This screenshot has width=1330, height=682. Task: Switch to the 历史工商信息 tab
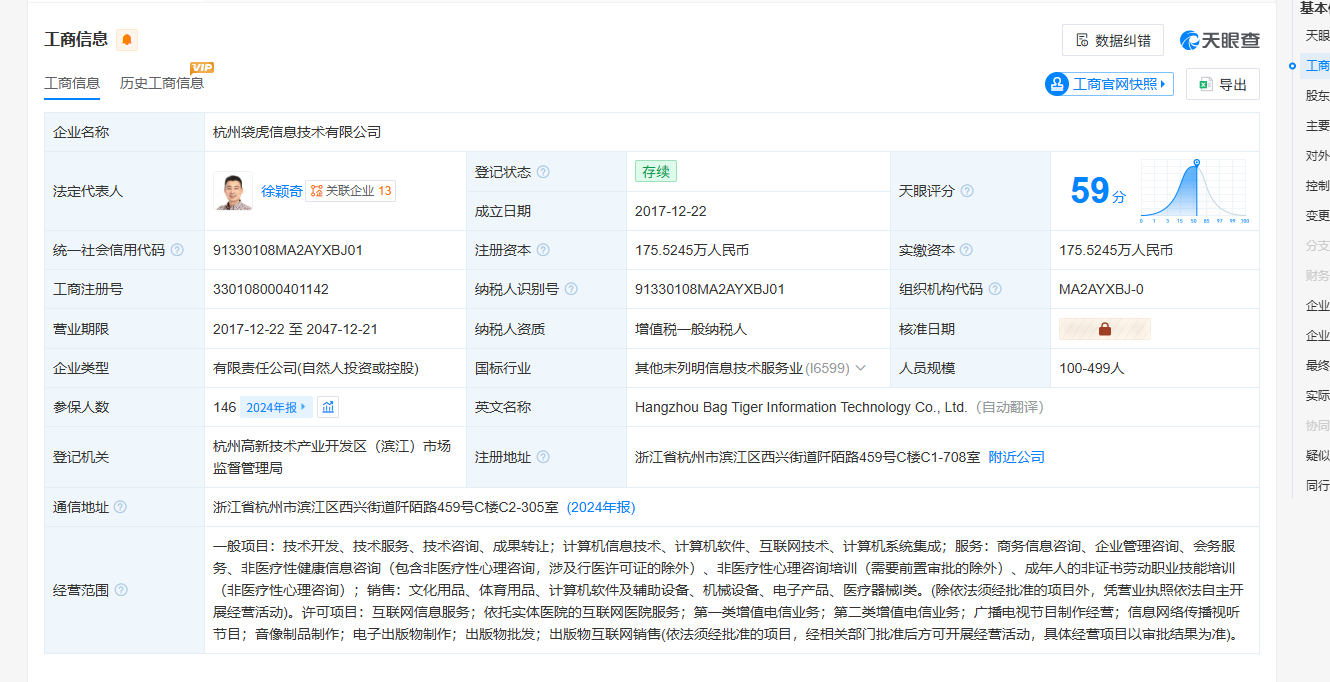click(162, 83)
